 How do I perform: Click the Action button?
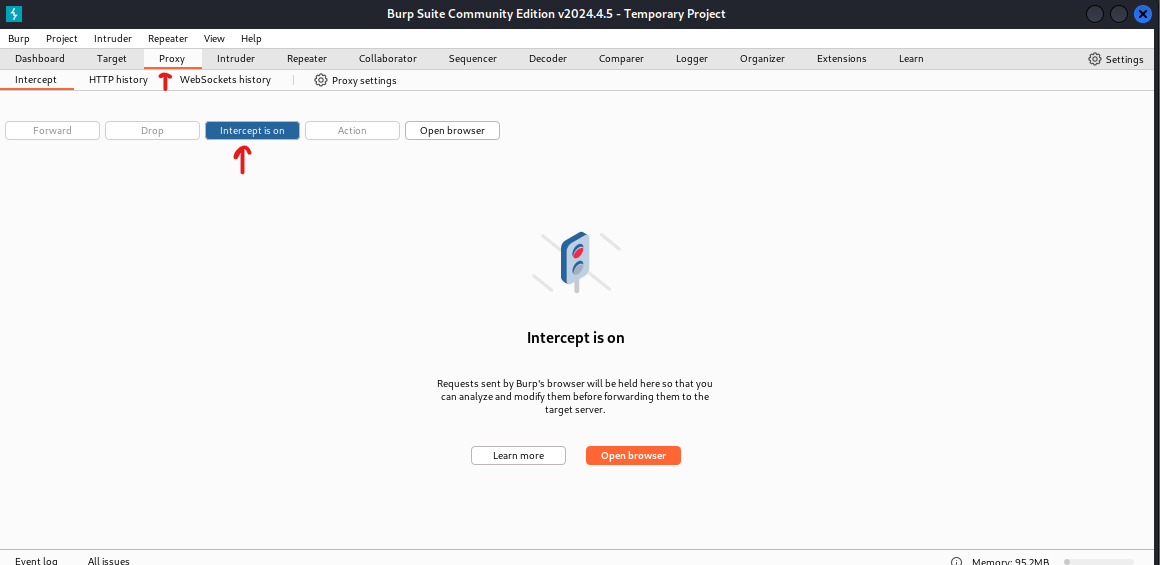point(352,130)
